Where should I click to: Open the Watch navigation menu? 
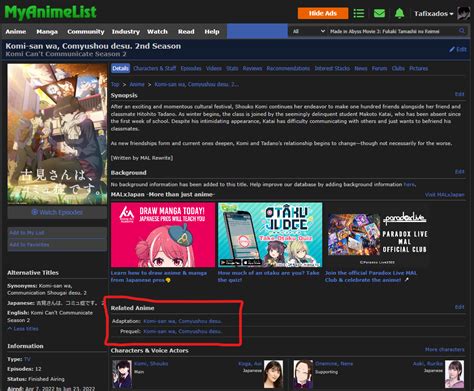click(x=157, y=32)
